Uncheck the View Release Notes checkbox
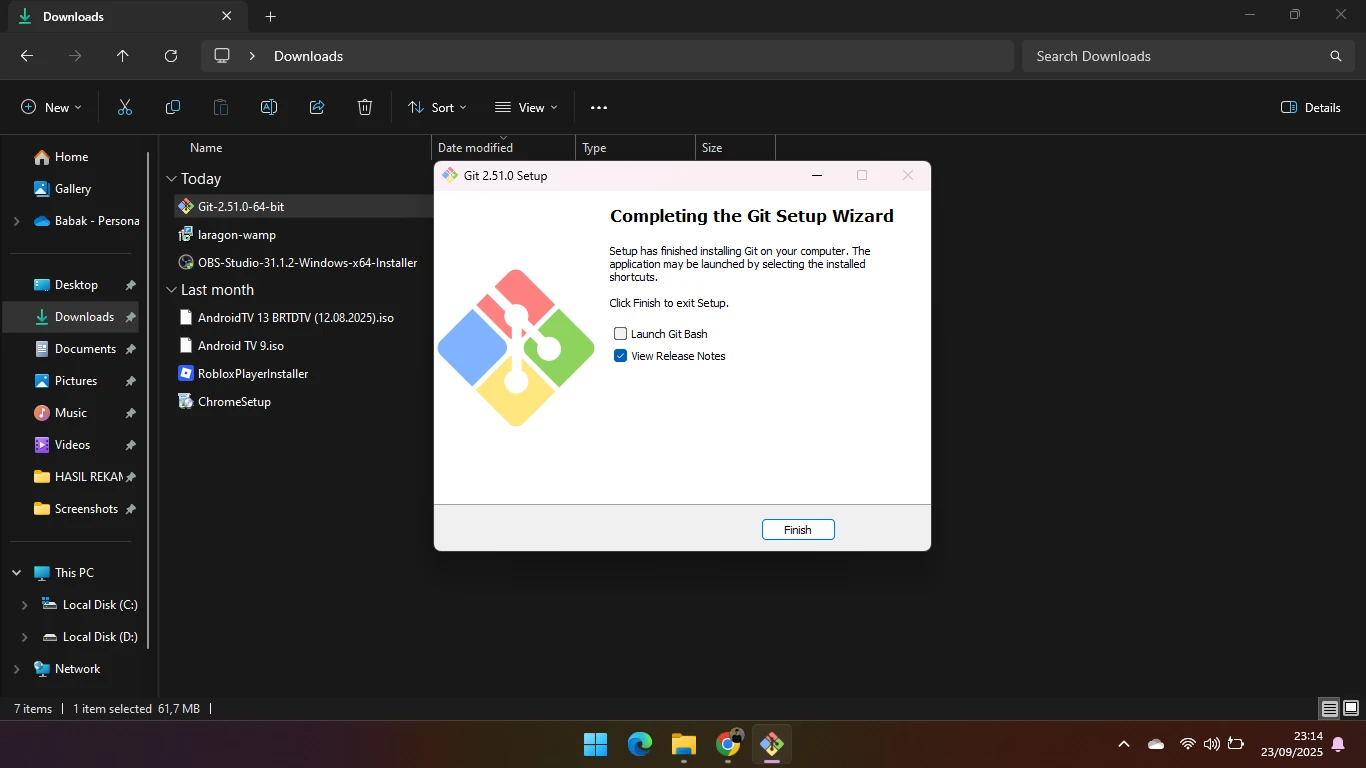The width and height of the screenshot is (1366, 768). click(621, 356)
